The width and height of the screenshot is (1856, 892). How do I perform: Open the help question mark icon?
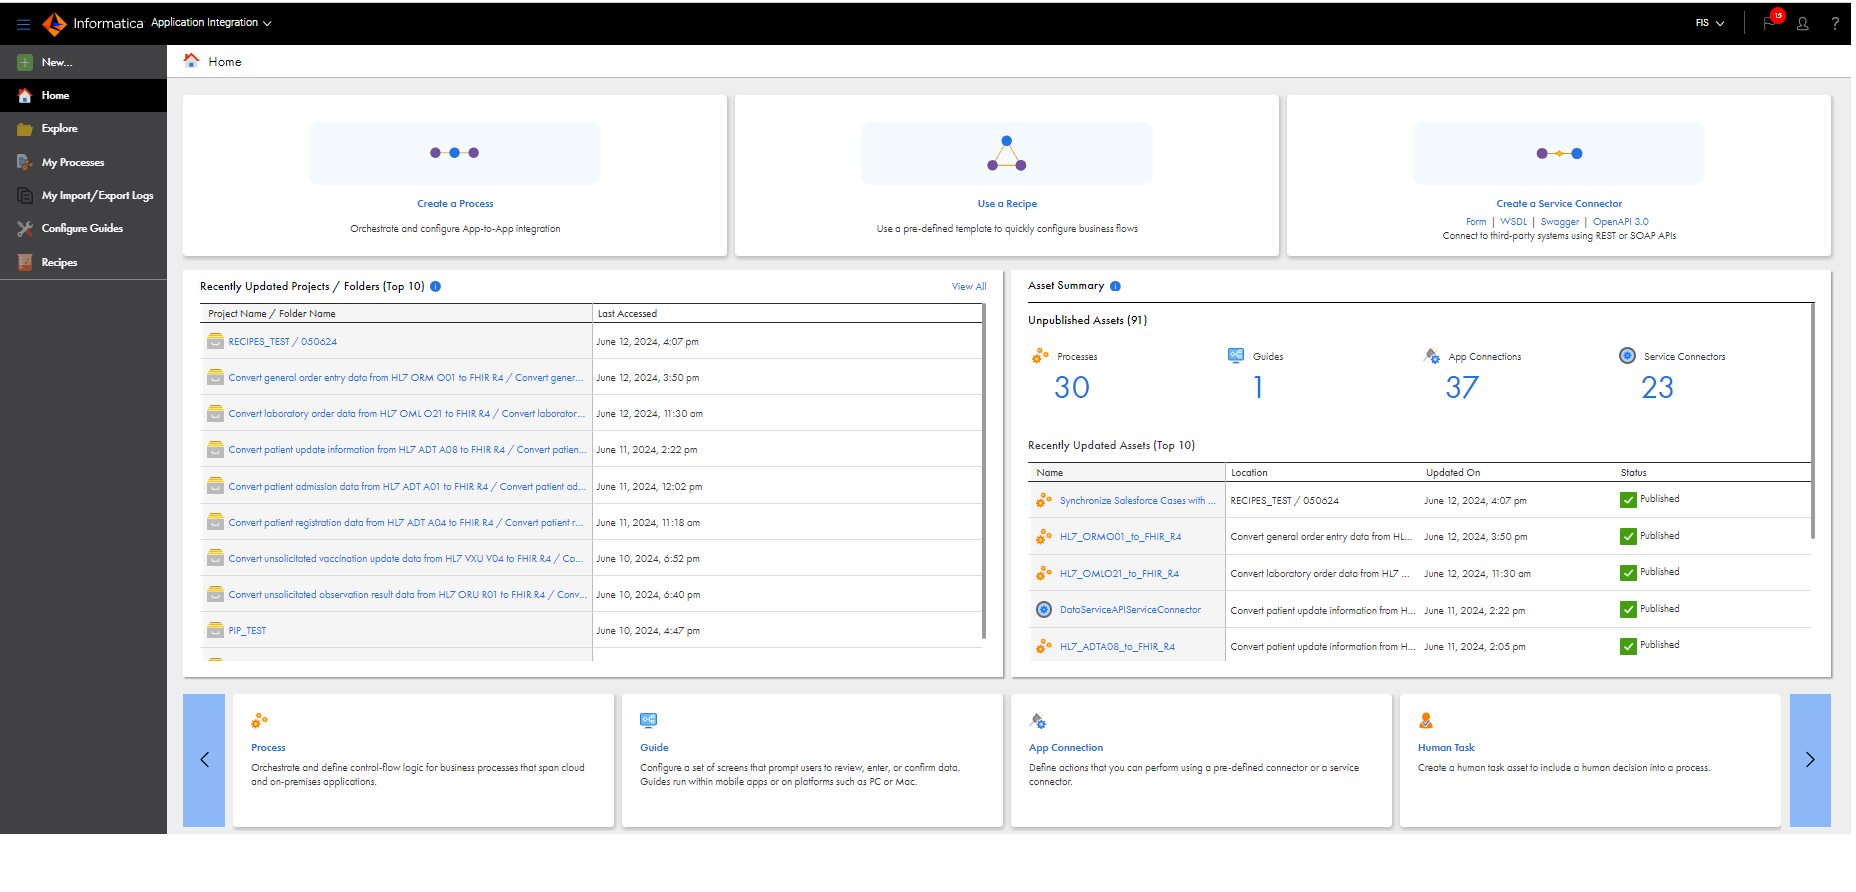point(1835,24)
